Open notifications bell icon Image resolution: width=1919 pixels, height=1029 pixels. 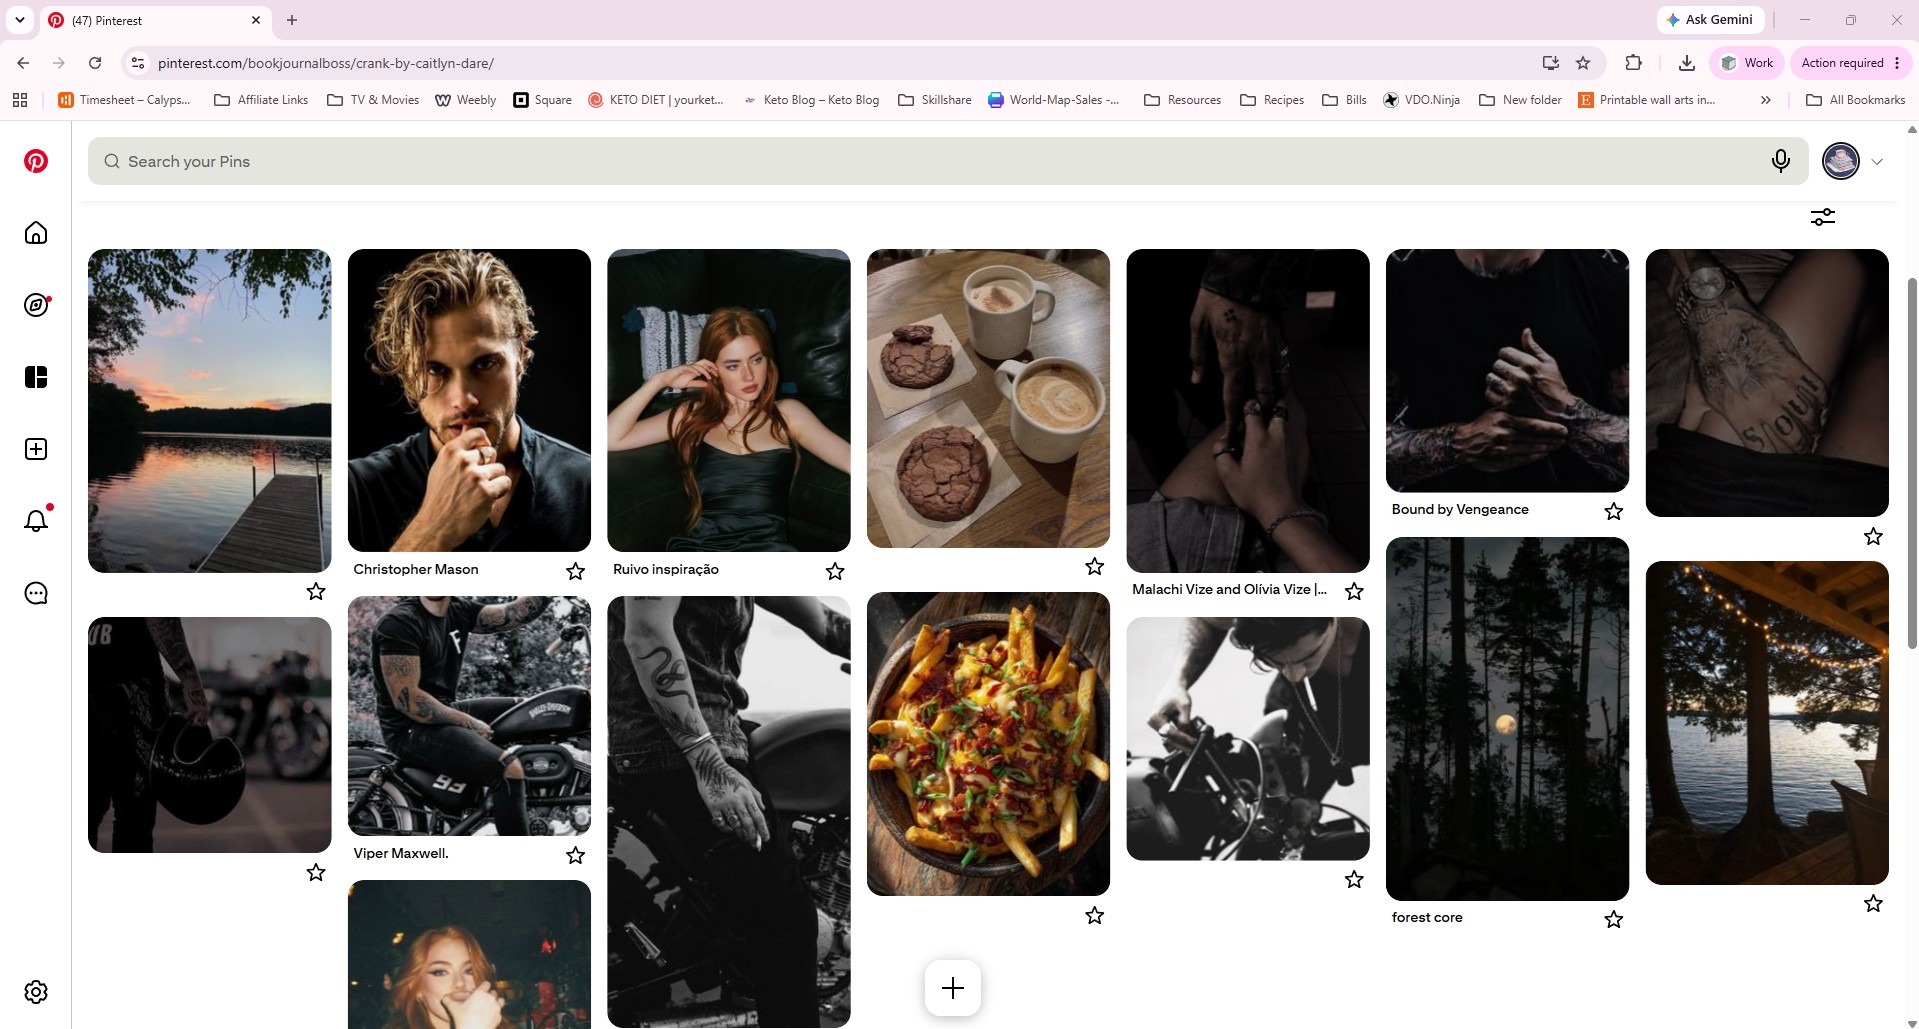[x=36, y=521]
